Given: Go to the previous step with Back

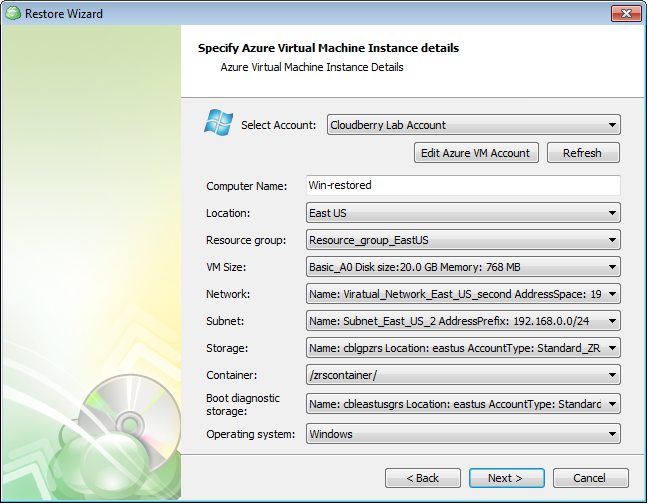Looking at the screenshot, I should coord(423,478).
